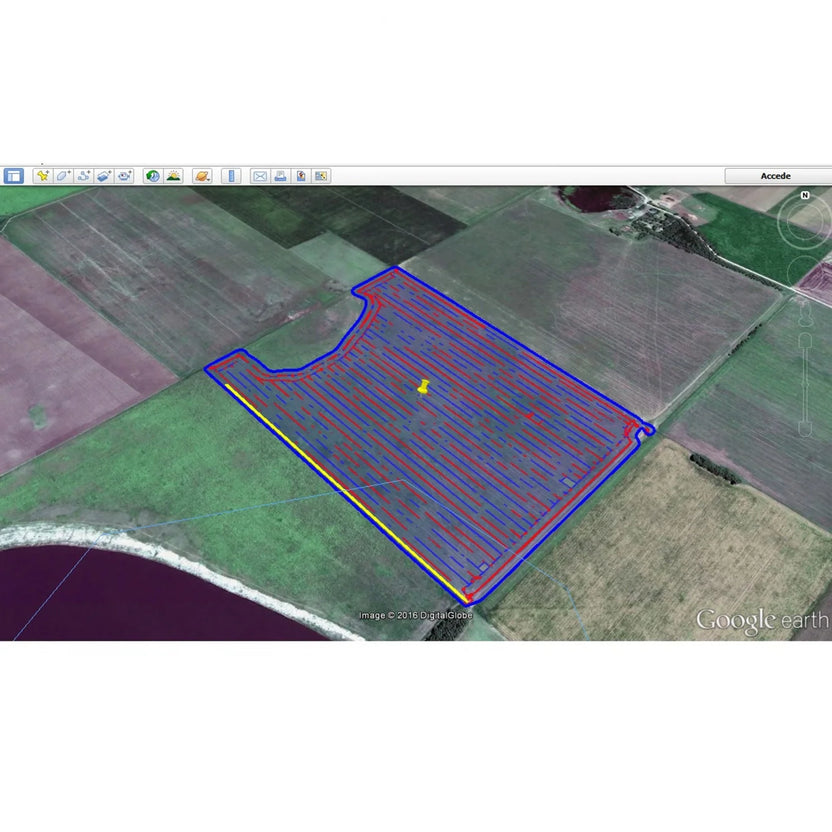The height and width of the screenshot is (832, 832).
Task: Toggle the sidebar panel button
Action: click(14, 176)
